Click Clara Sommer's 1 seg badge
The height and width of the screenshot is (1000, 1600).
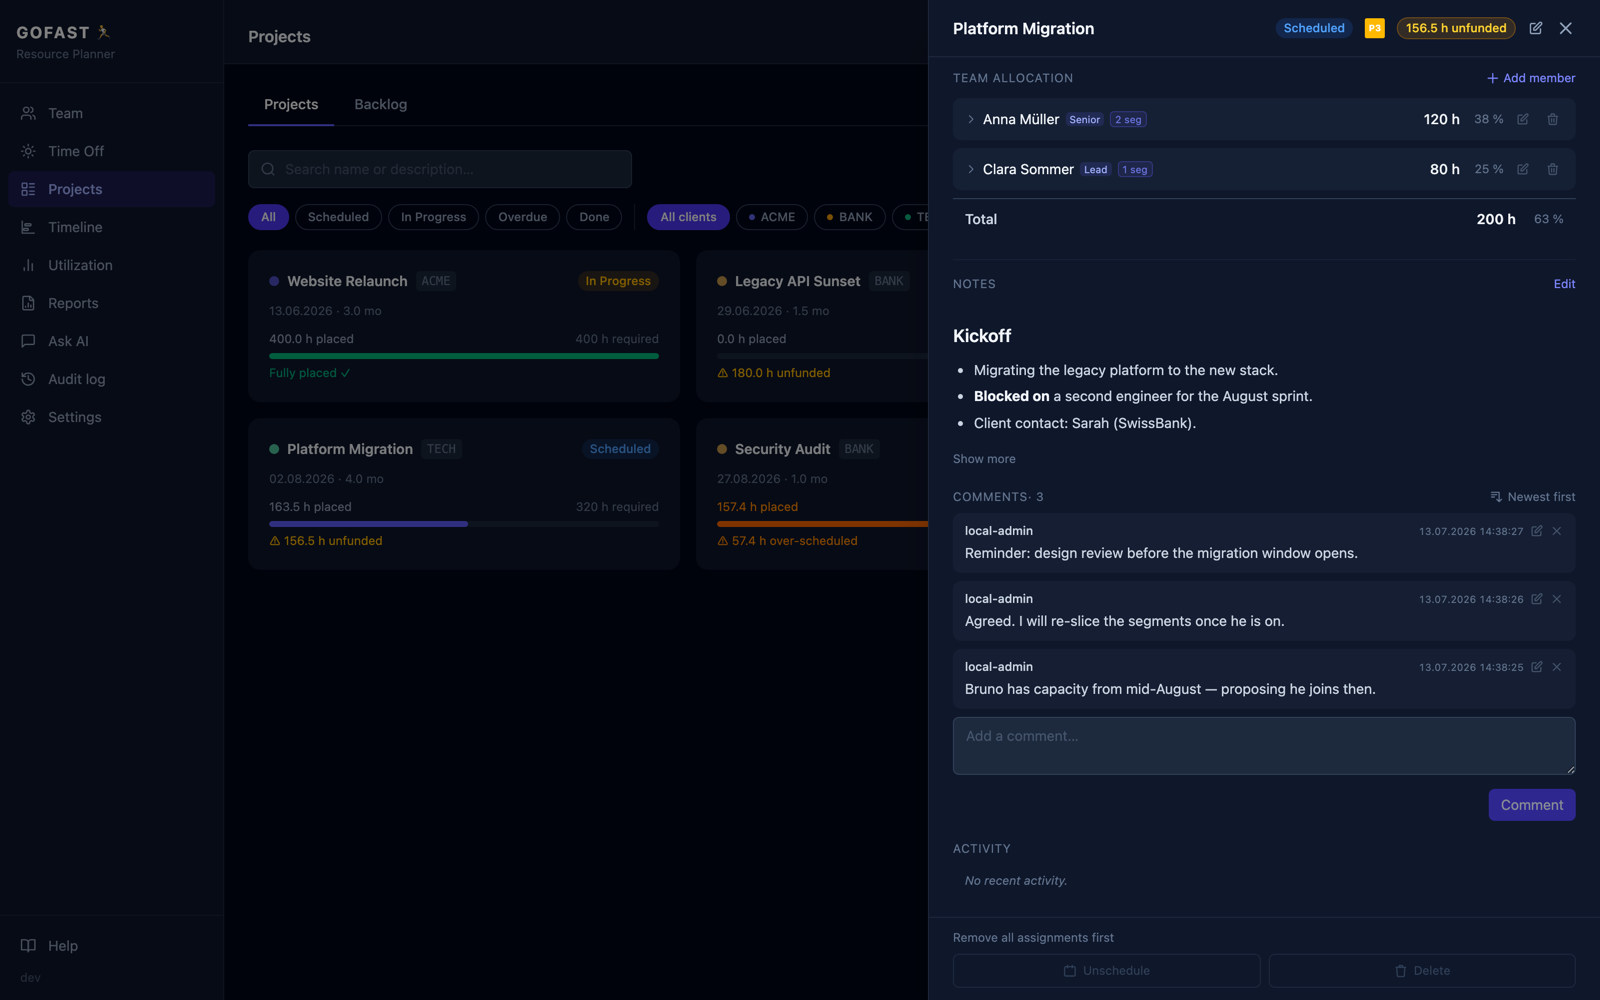[x=1135, y=169]
